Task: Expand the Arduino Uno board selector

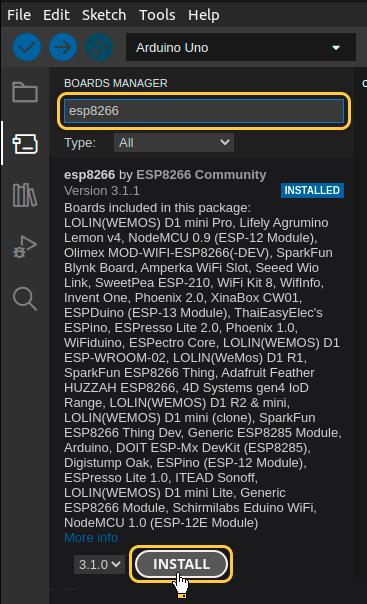Action: pyautogui.click(x=241, y=47)
